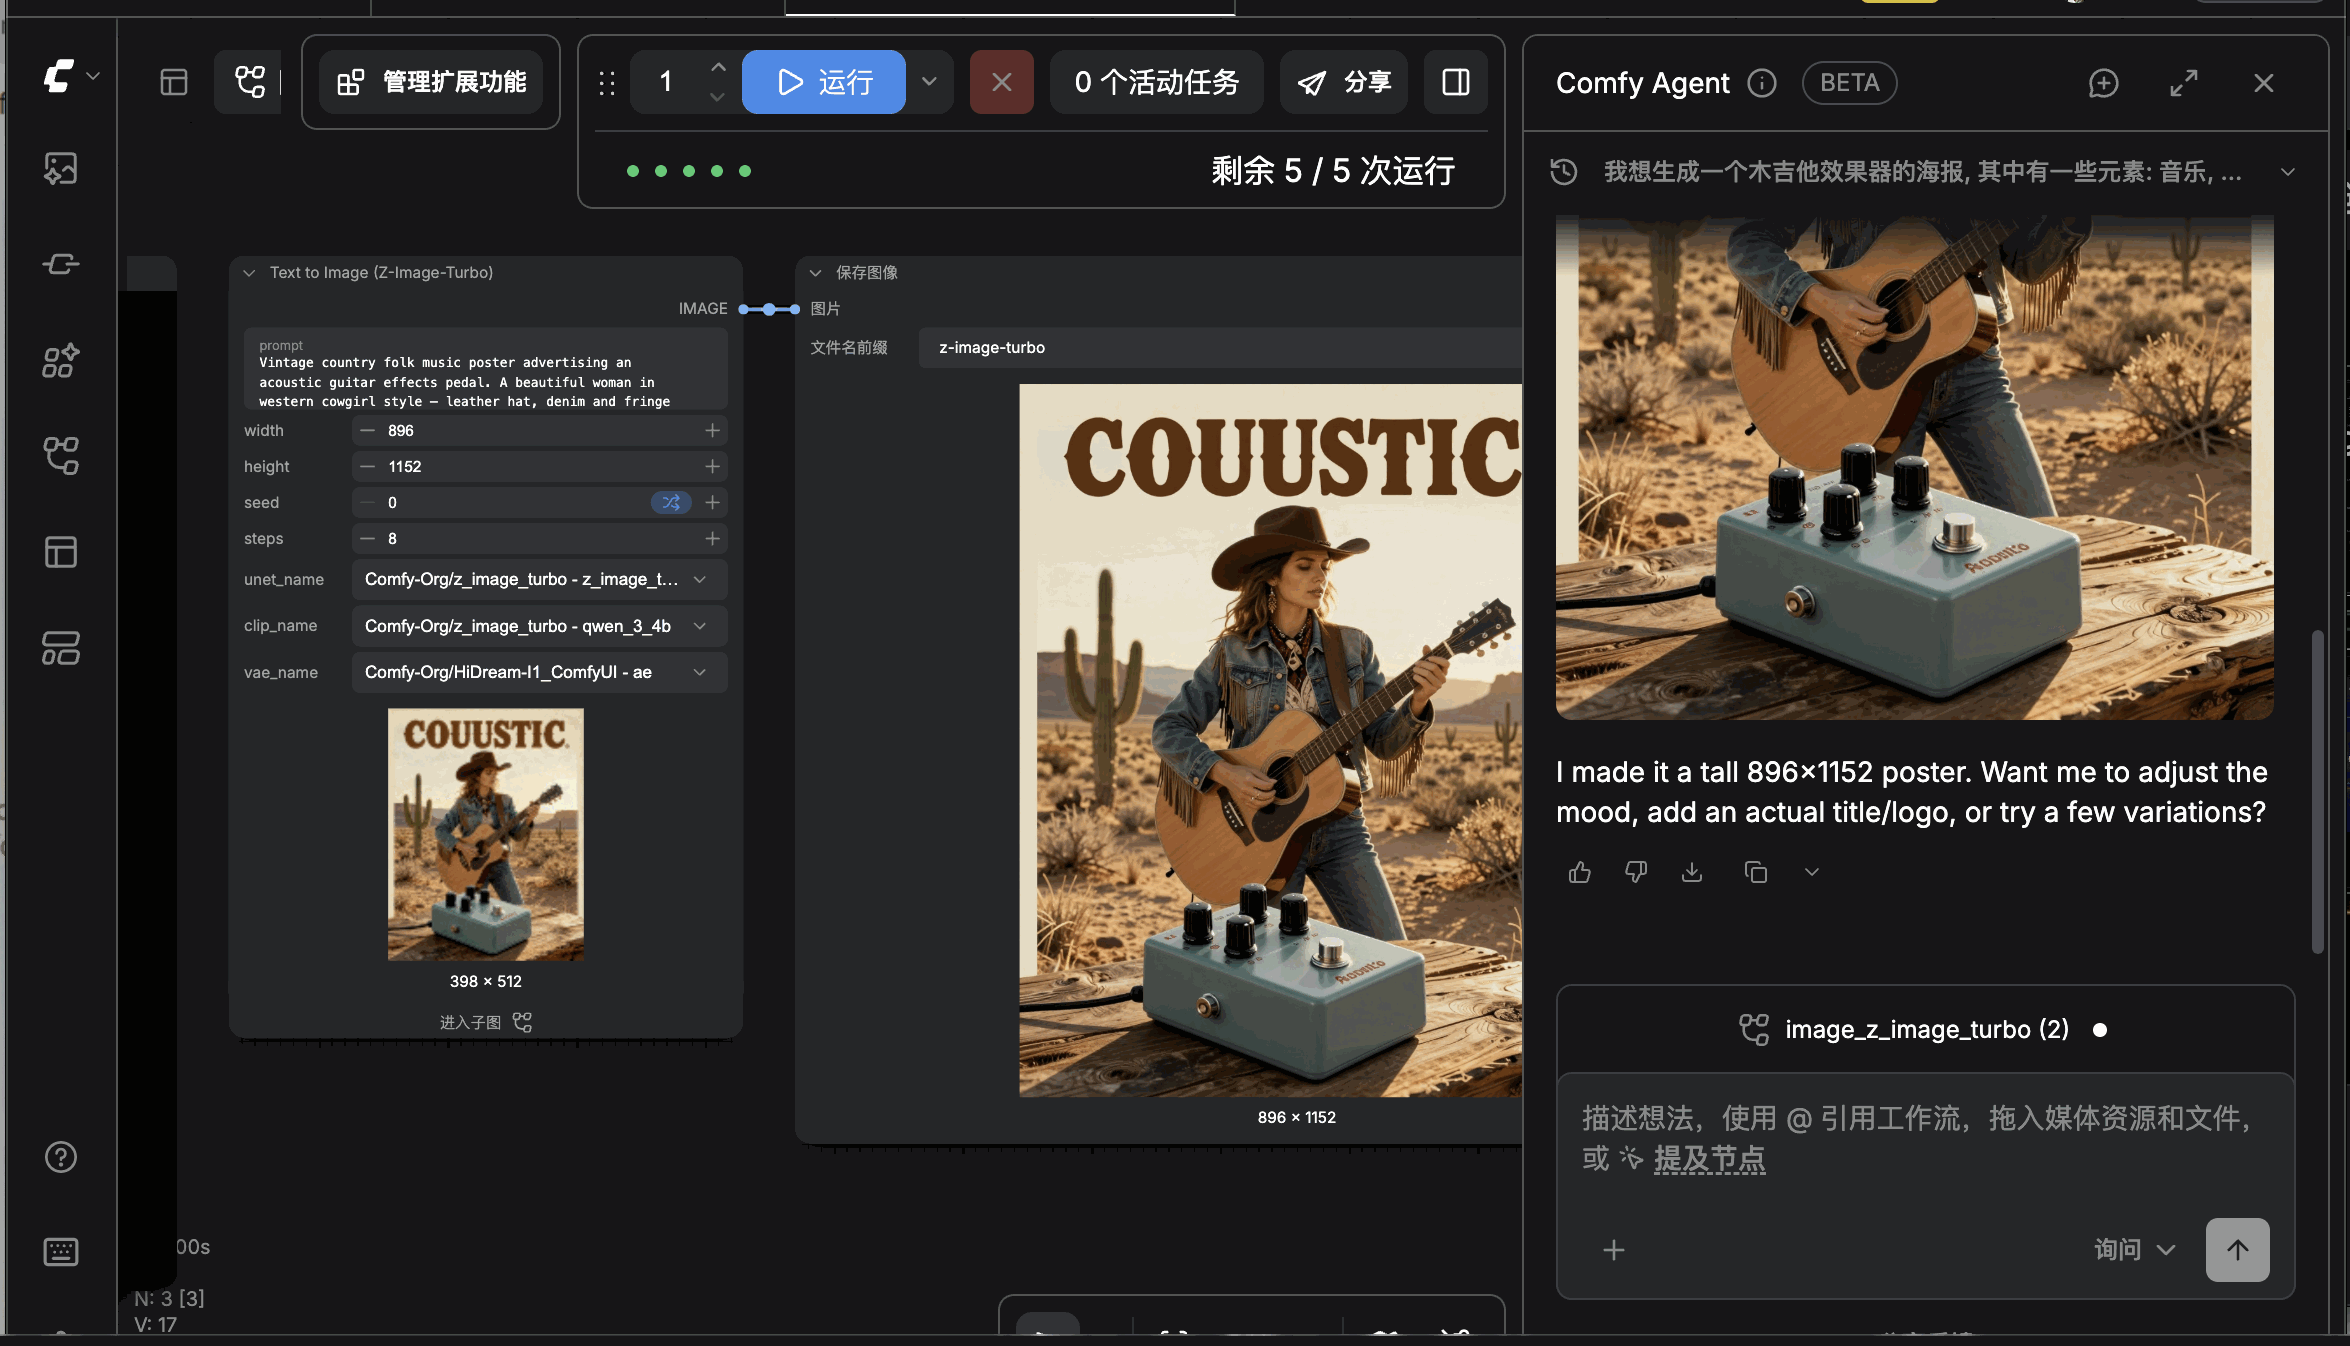This screenshot has height=1346, width=2350.
Task: Show Comfy Agent info tooltip icon
Action: tap(1762, 83)
